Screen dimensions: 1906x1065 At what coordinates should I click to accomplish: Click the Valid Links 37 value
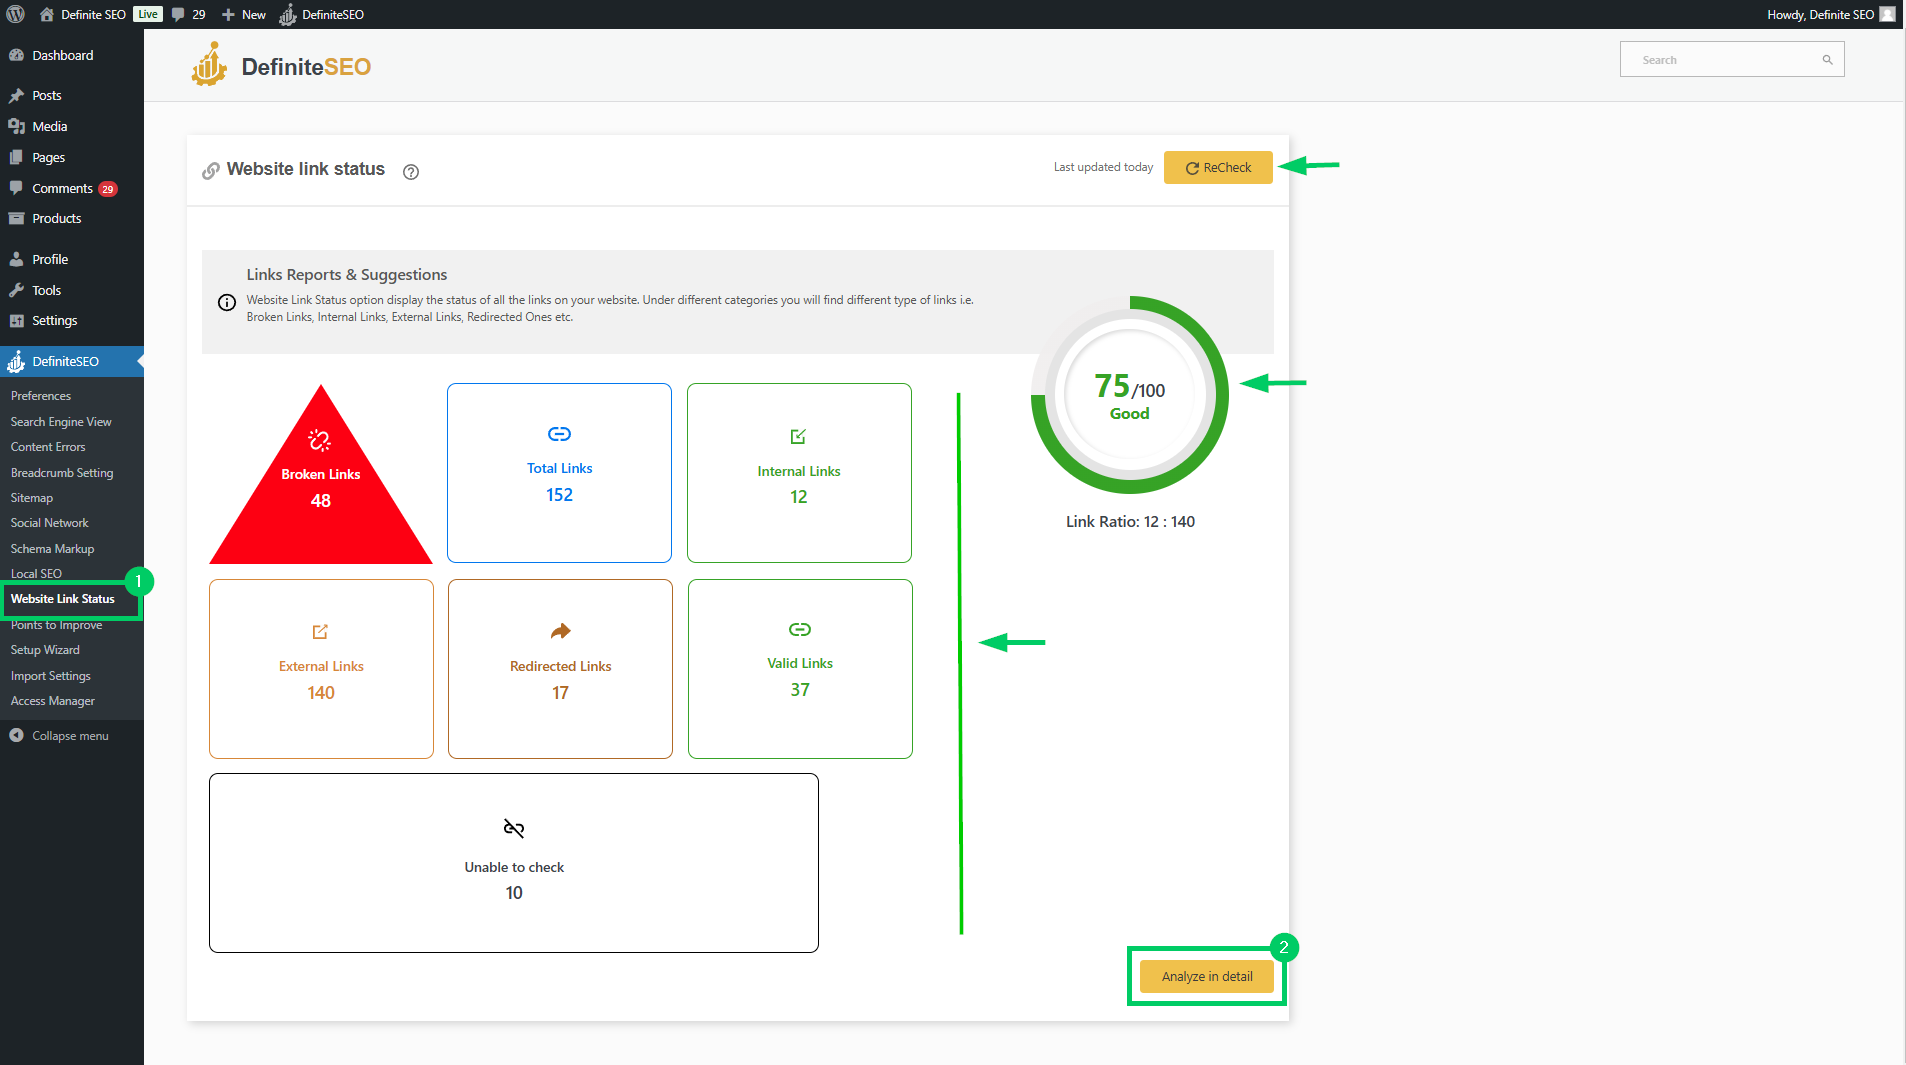pos(800,690)
